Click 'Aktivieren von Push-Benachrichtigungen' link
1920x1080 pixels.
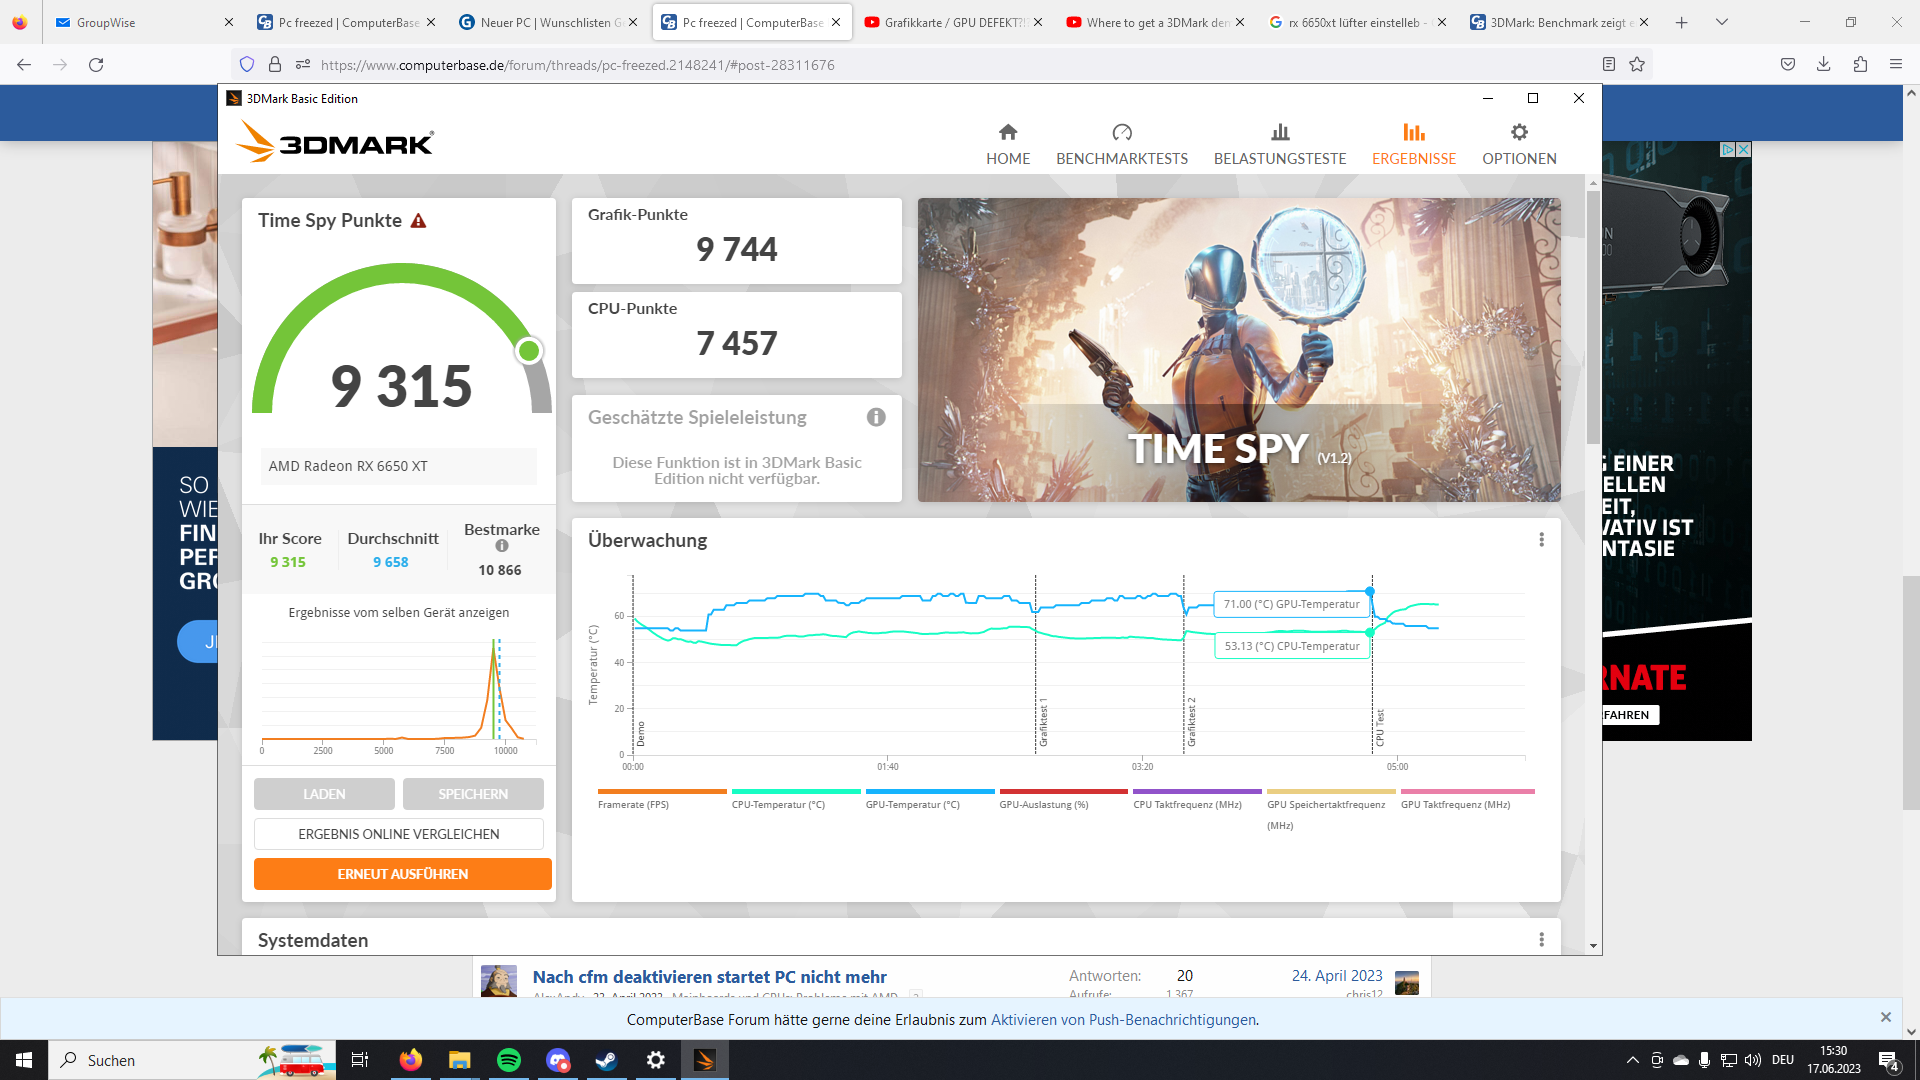(1123, 1020)
